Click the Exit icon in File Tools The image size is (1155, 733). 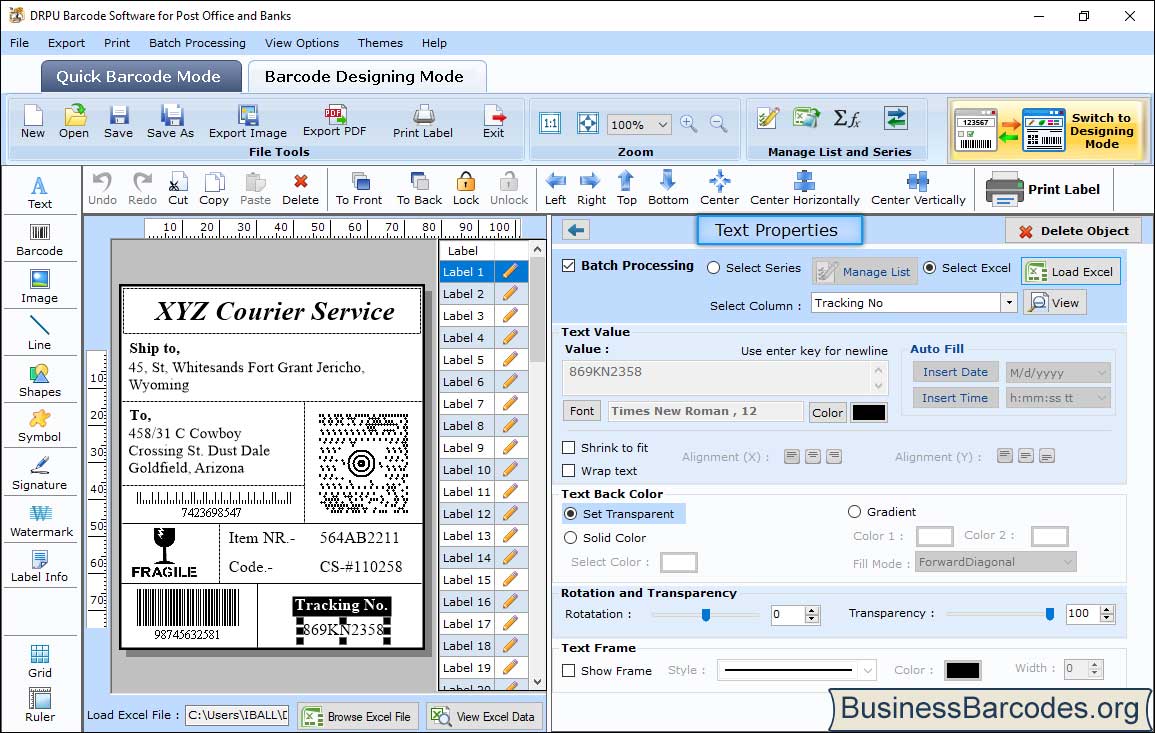pos(494,122)
